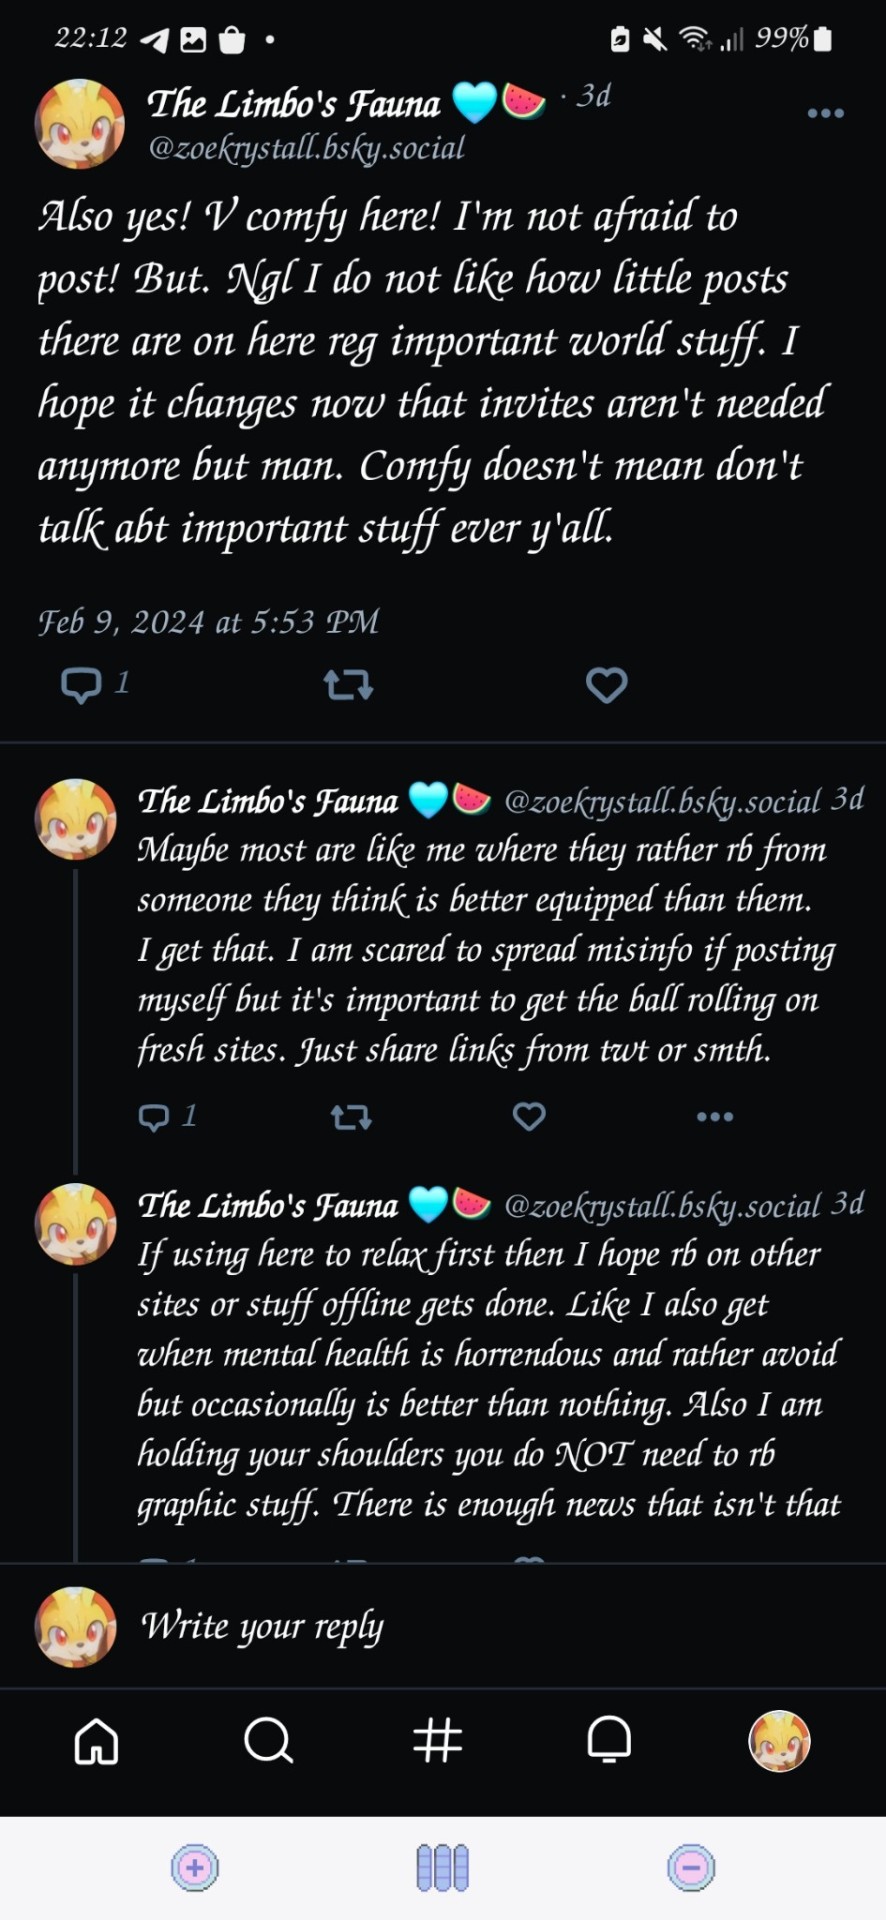Open the main post author's avatar

[79, 124]
